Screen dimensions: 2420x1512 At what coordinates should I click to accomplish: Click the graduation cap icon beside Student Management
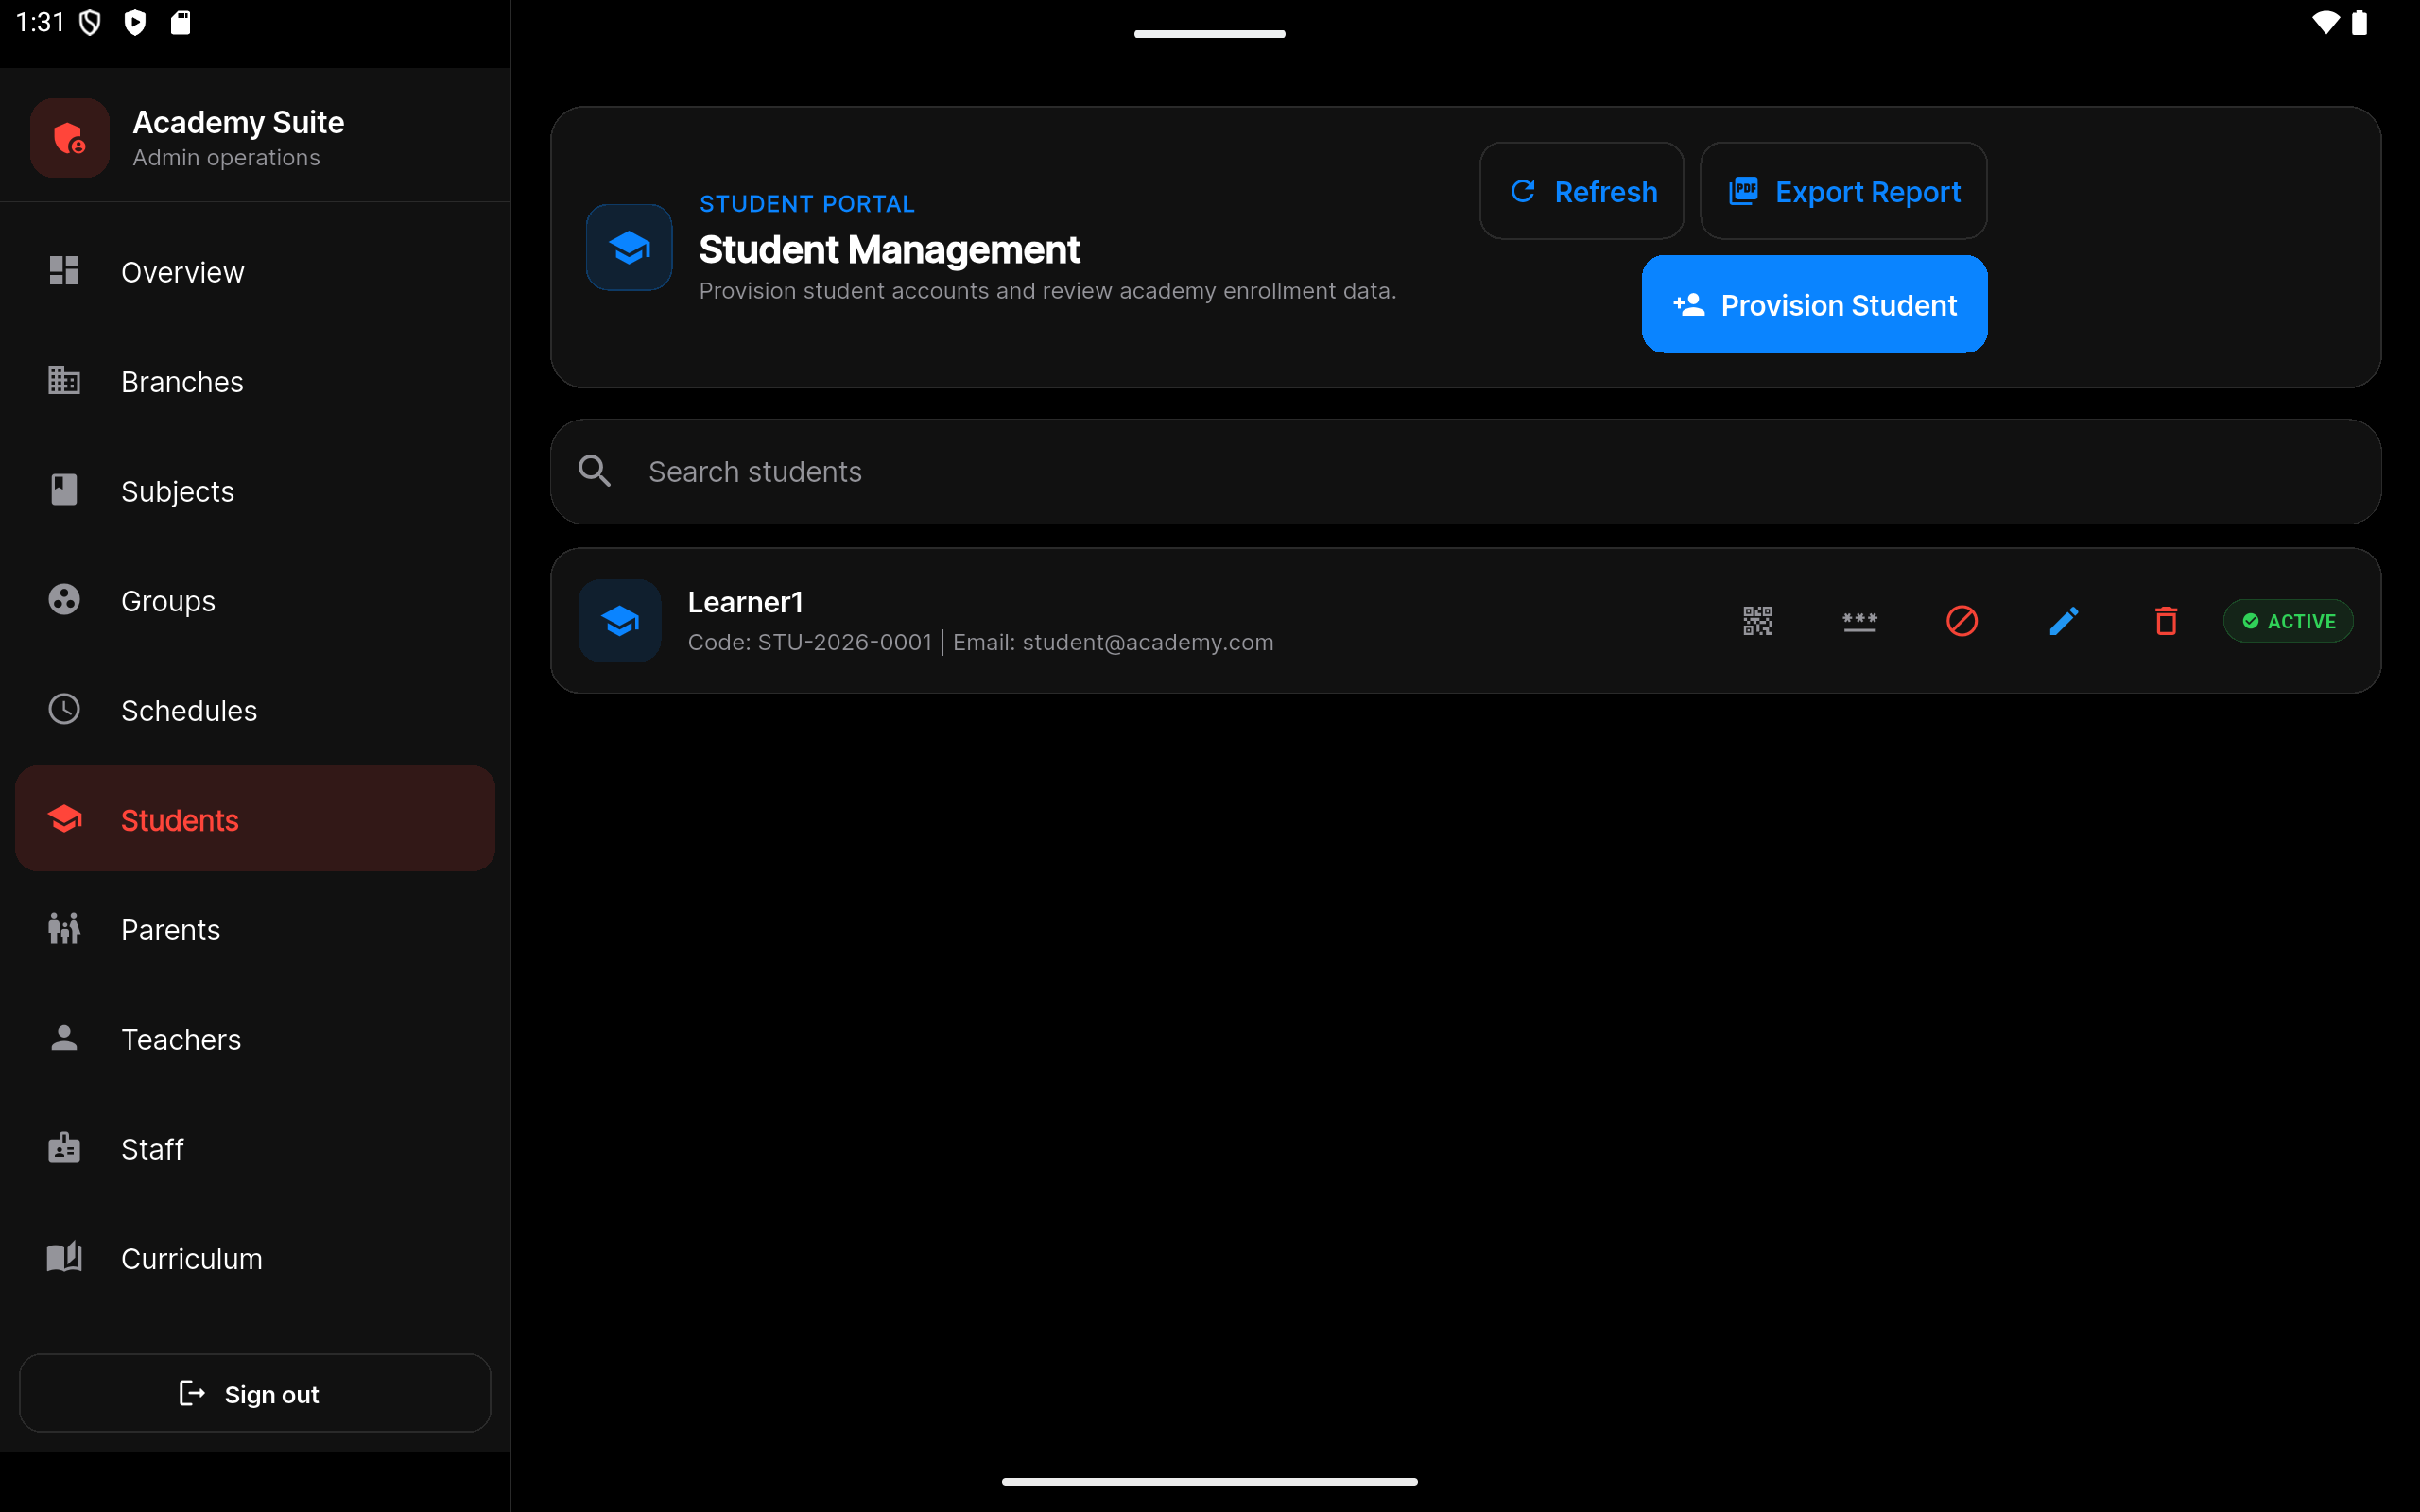(x=629, y=247)
